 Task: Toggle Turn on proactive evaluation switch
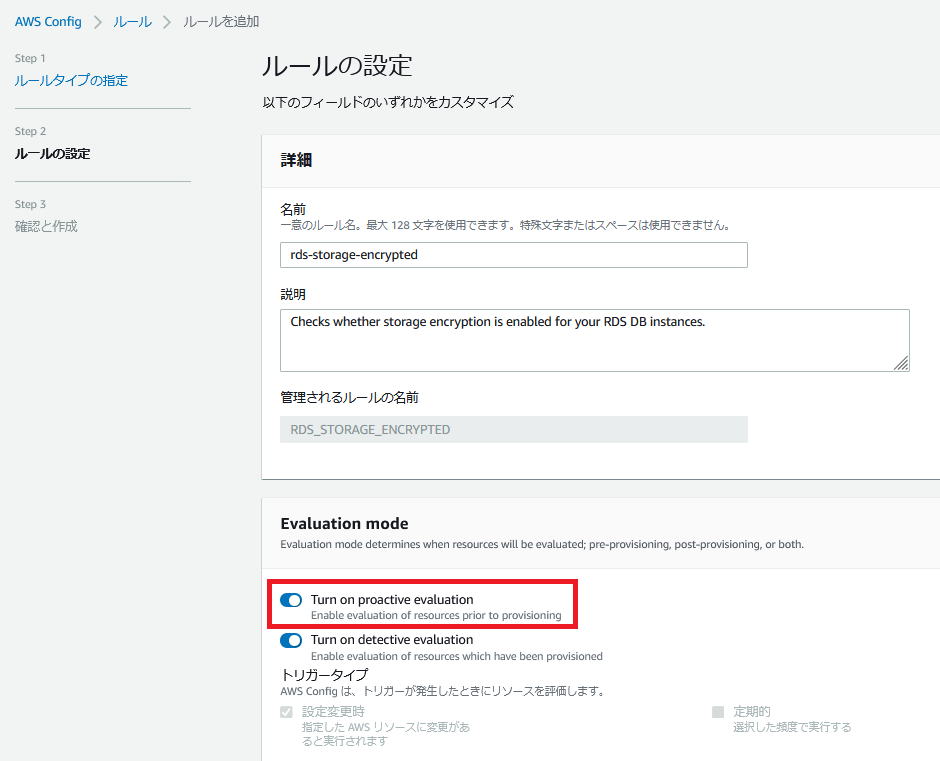291,600
